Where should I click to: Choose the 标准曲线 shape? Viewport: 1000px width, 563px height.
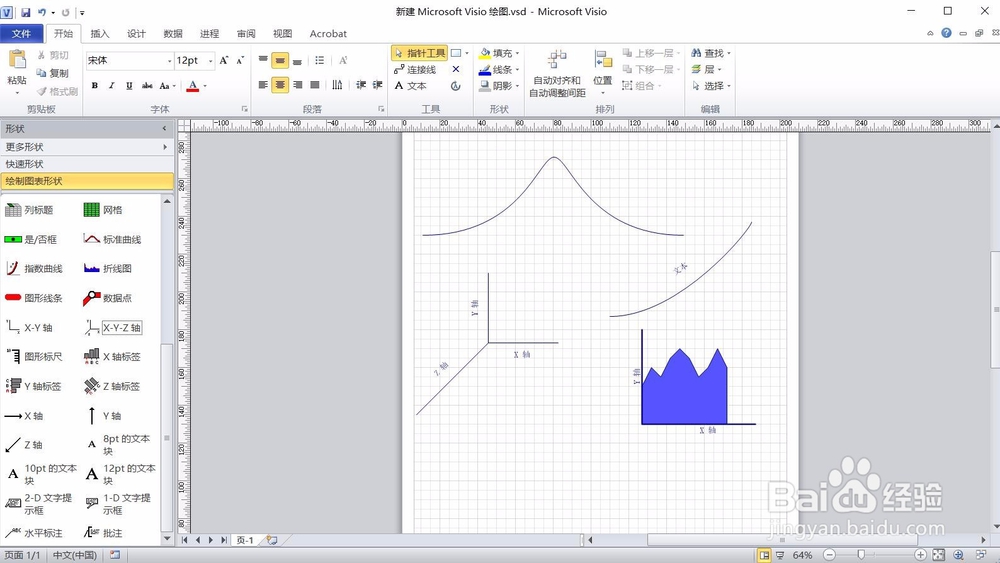point(113,239)
